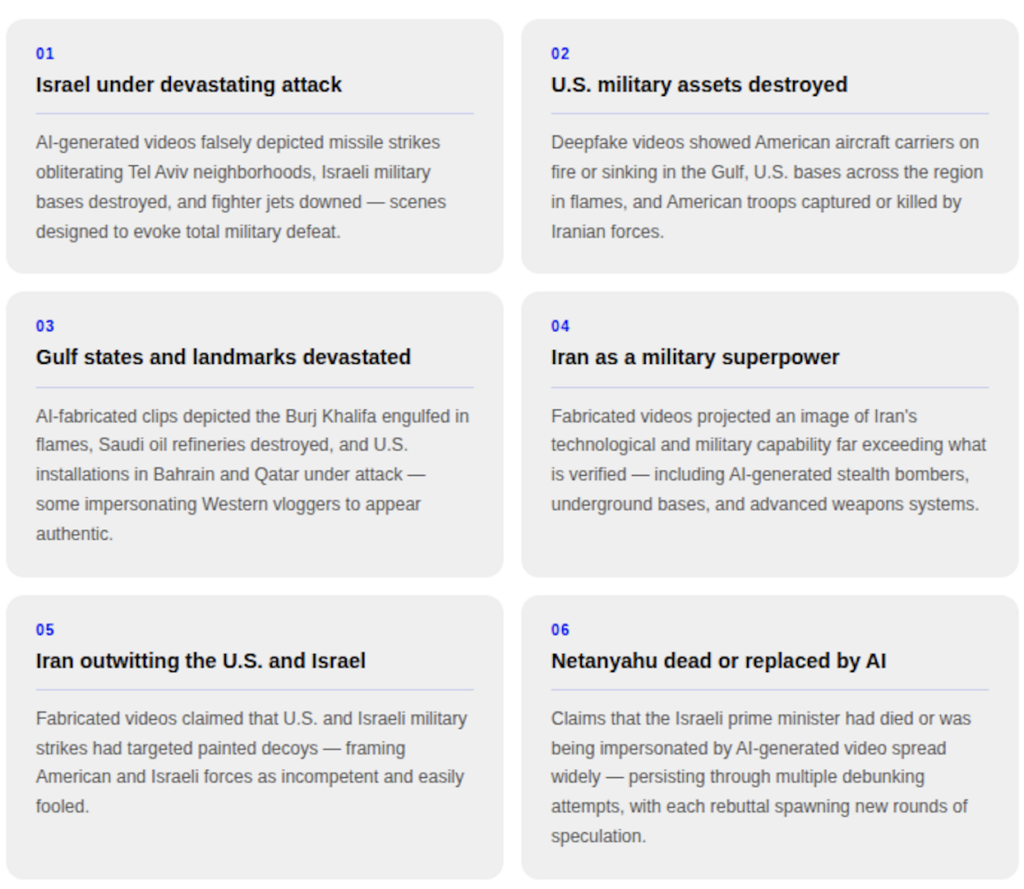
Task: Select "Gulf states and landmarks devastated" heading
Action: click(x=223, y=357)
